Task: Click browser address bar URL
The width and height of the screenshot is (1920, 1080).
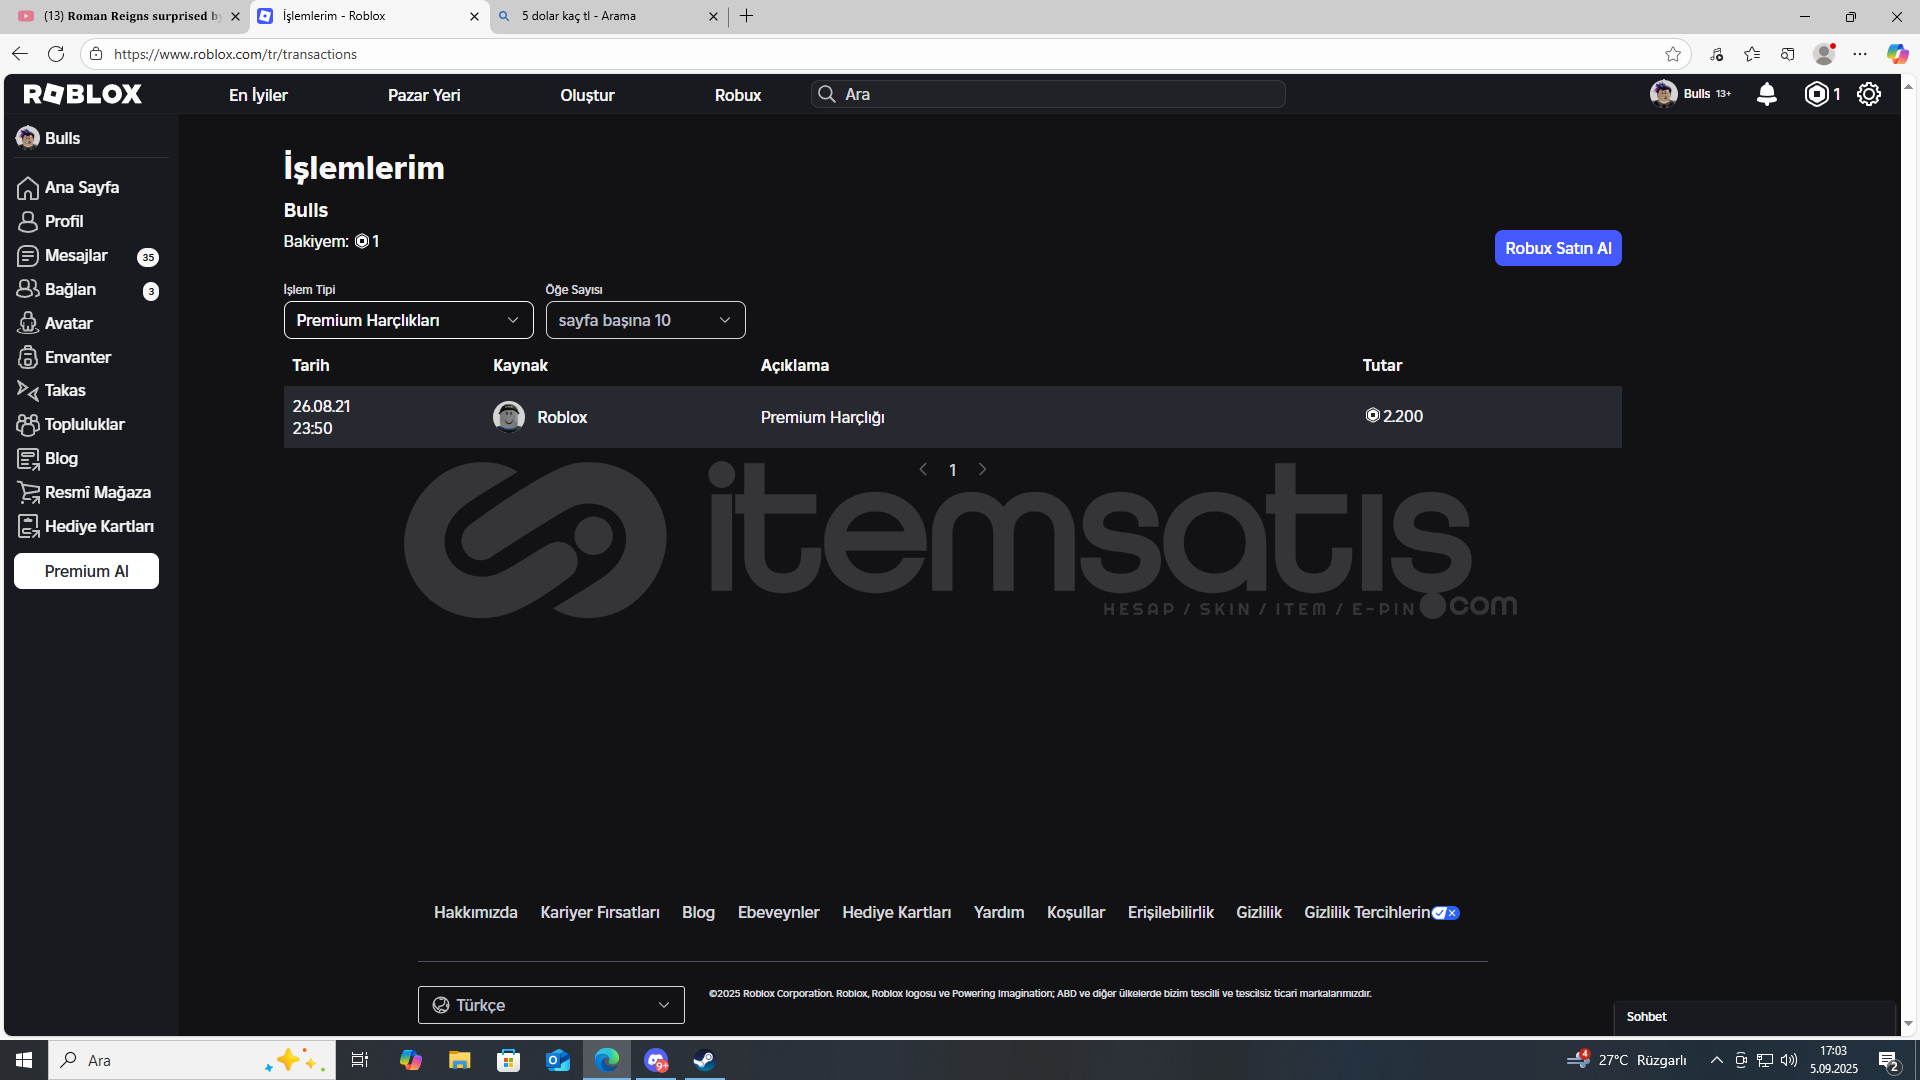Action: point(235,54)
